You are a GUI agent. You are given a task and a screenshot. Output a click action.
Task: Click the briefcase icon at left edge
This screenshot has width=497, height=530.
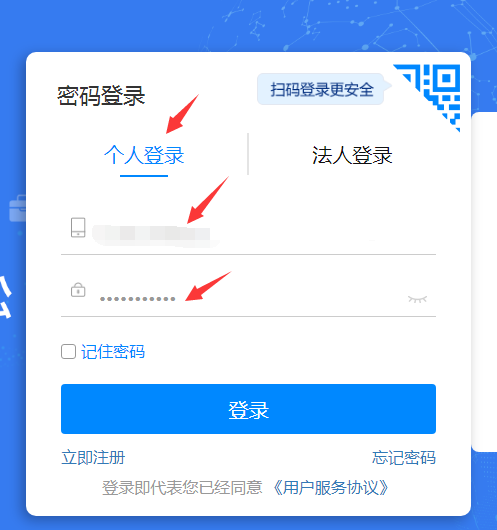point(18,209)
